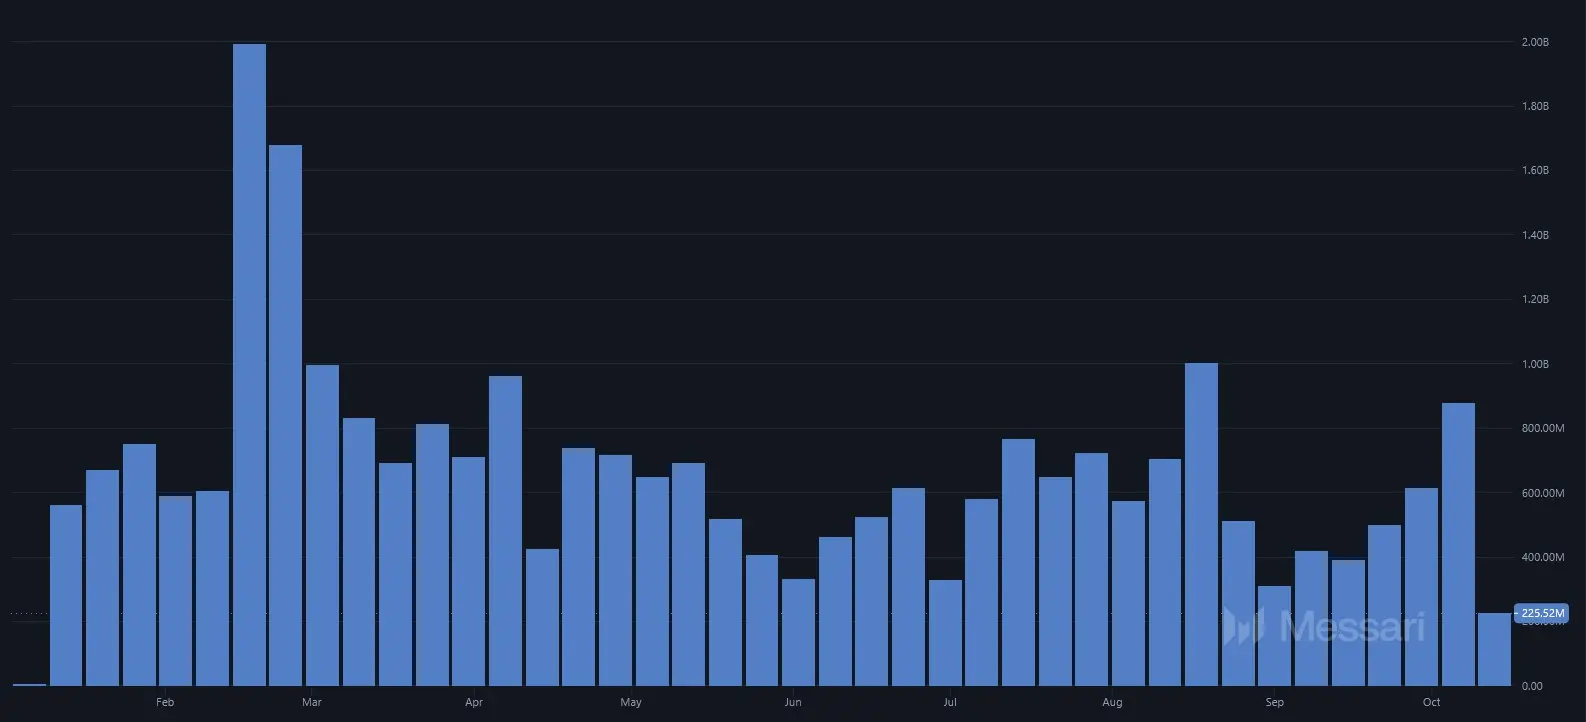Image resolution: width=1586 pixels, height=722 pixels.
Task: Click the Feb label on the x-axis
Action: pyautogui.click(x=165, y=702)
